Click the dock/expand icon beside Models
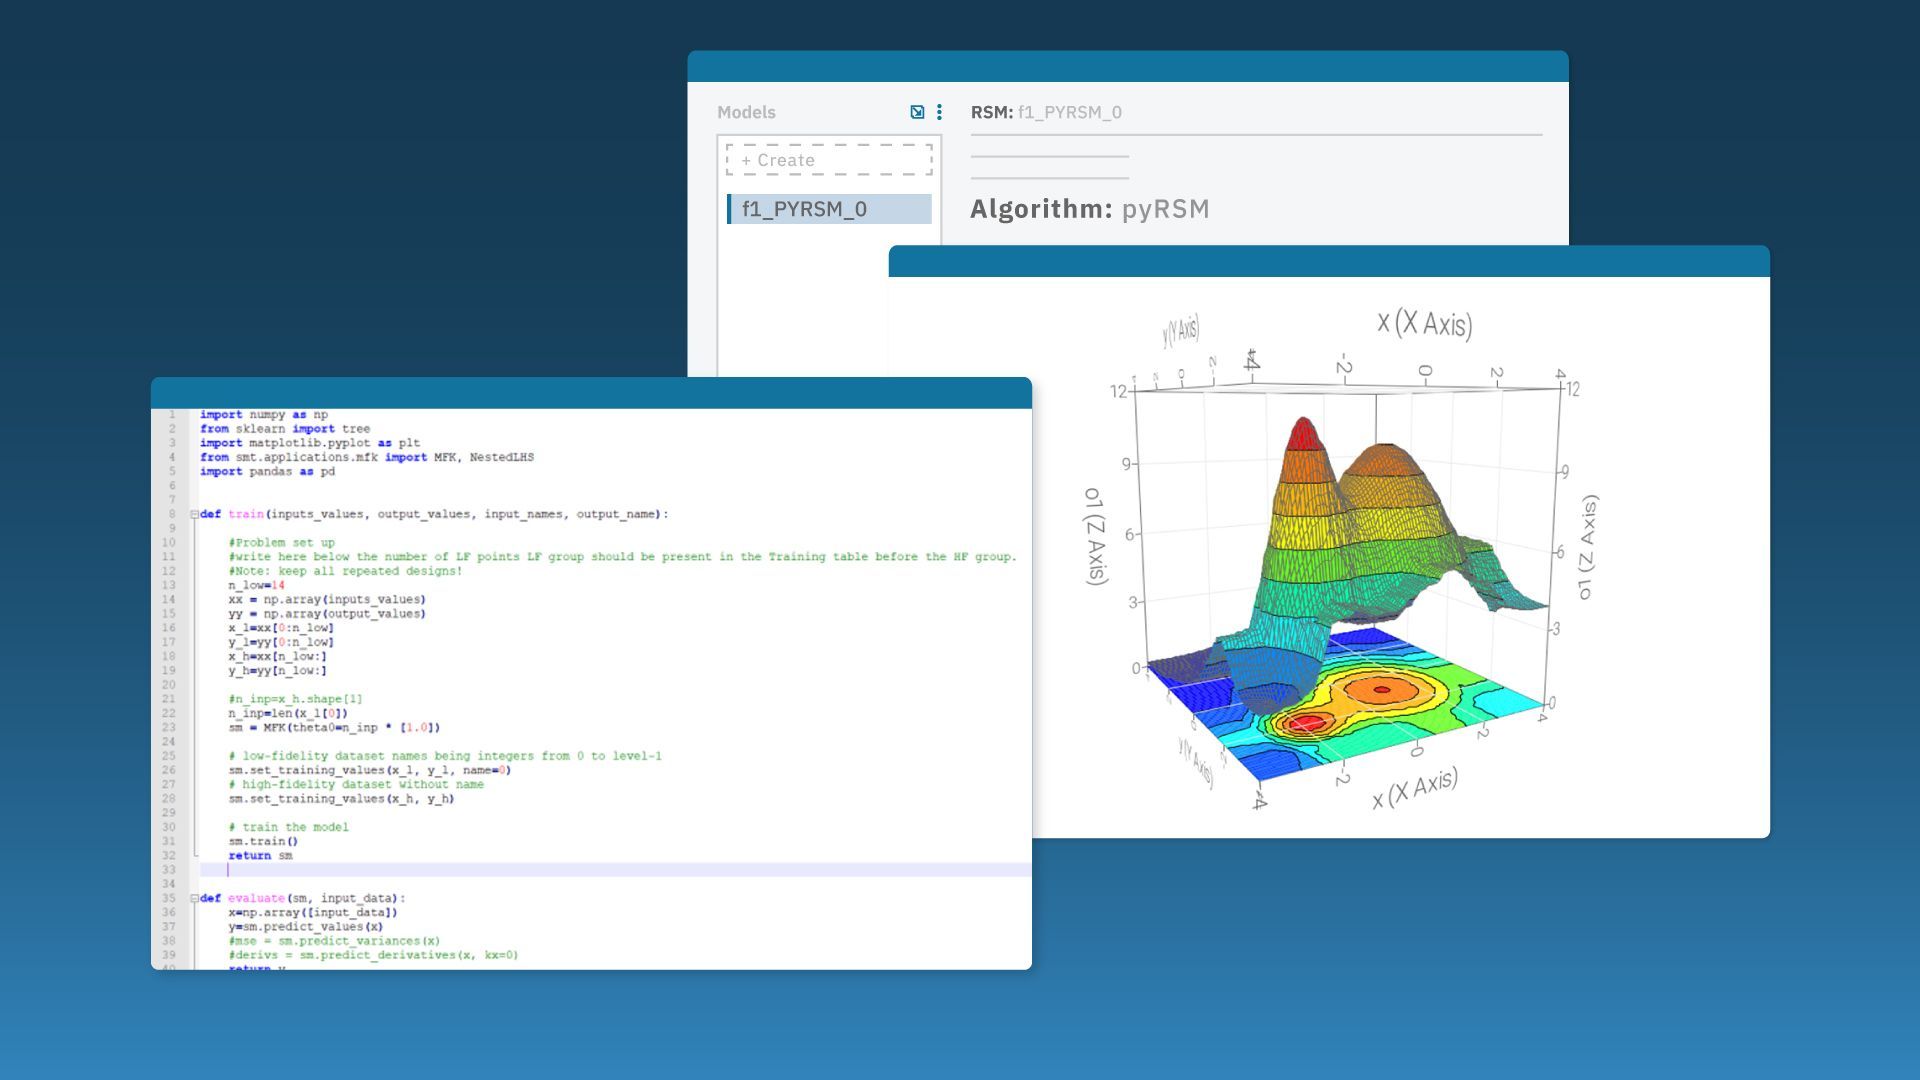This screenshot has width=1920, height=1080. [917, 112]
